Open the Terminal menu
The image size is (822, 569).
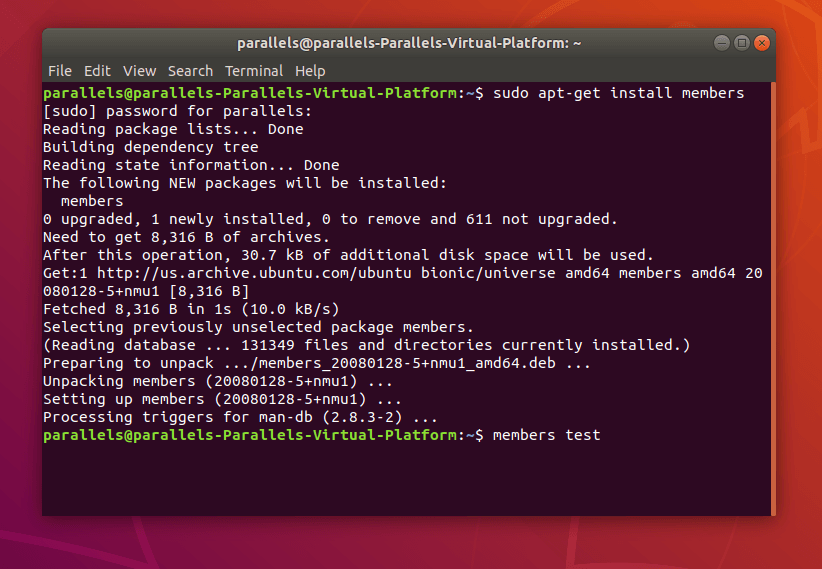[x=254, y=71]
